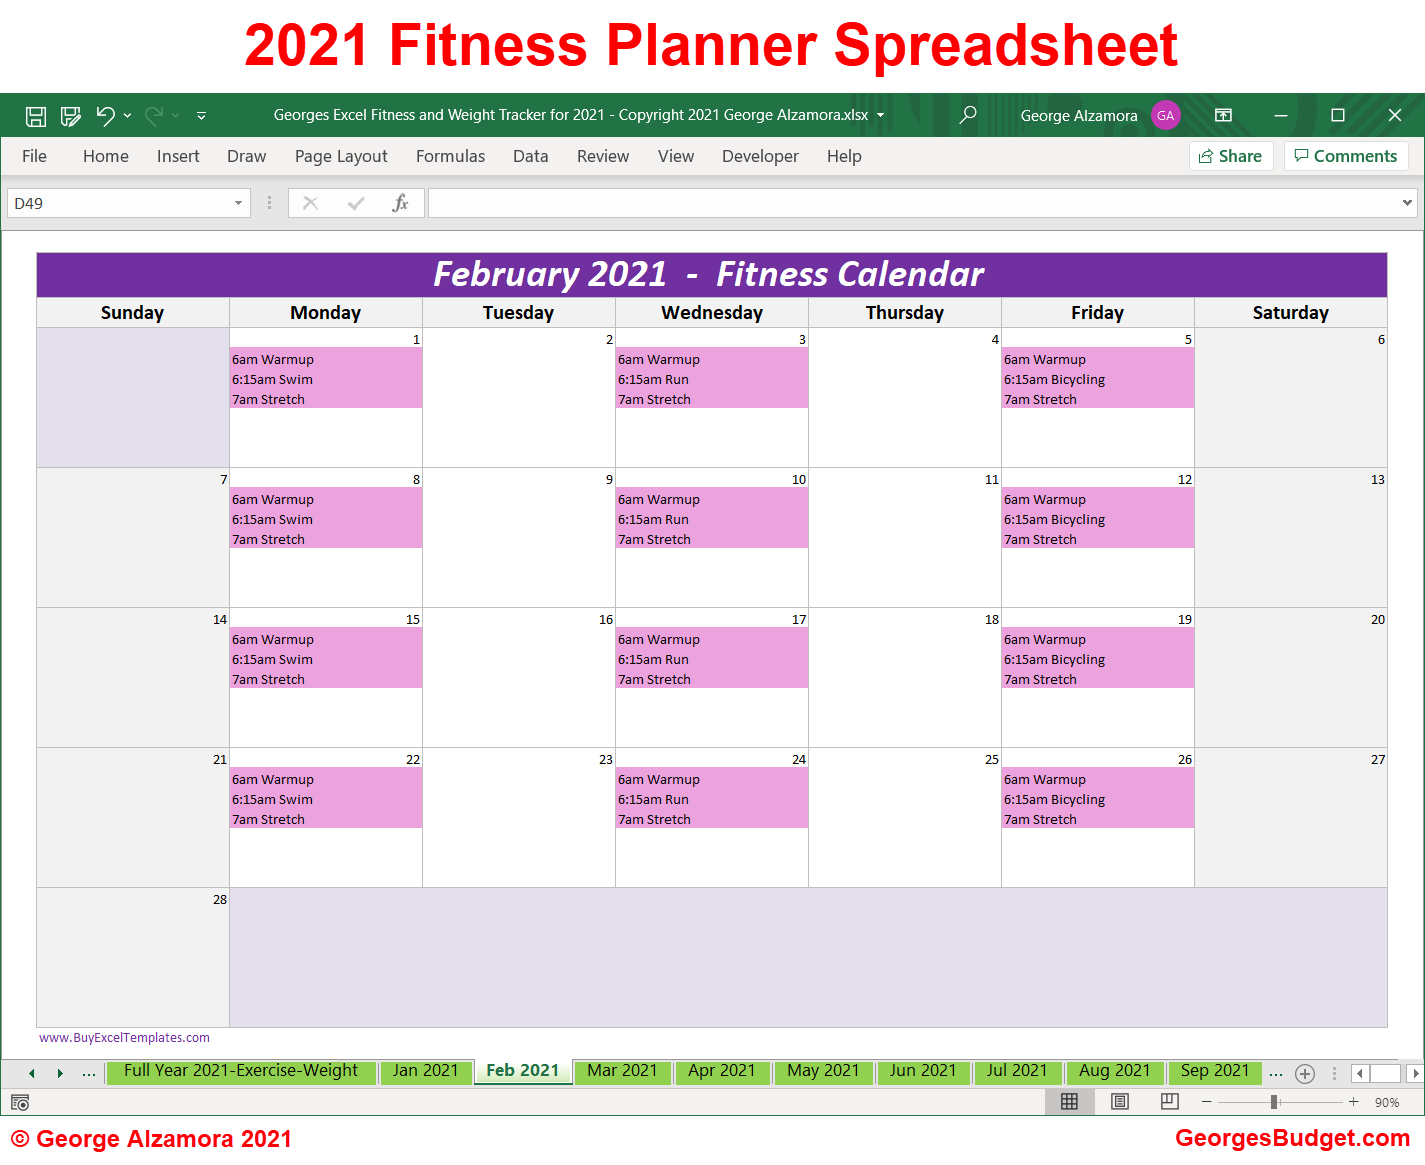Expand the Undo dropdown arrow
1425x1165 pixels.
127,115
